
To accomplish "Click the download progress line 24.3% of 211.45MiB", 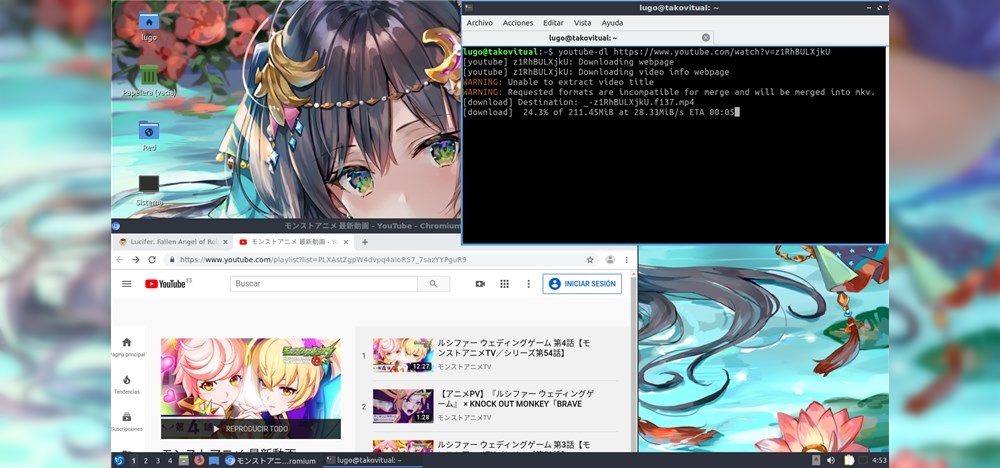I will coord(599,112).
